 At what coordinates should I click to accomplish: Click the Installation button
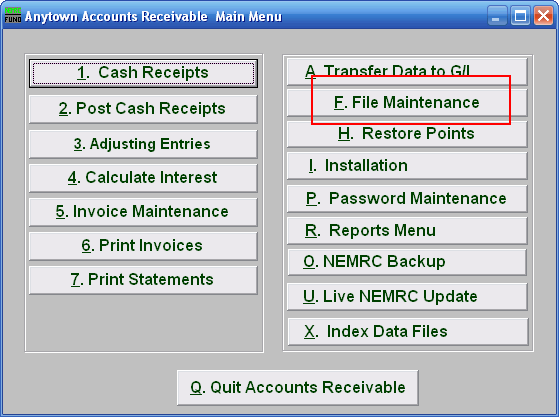(407, 166)
